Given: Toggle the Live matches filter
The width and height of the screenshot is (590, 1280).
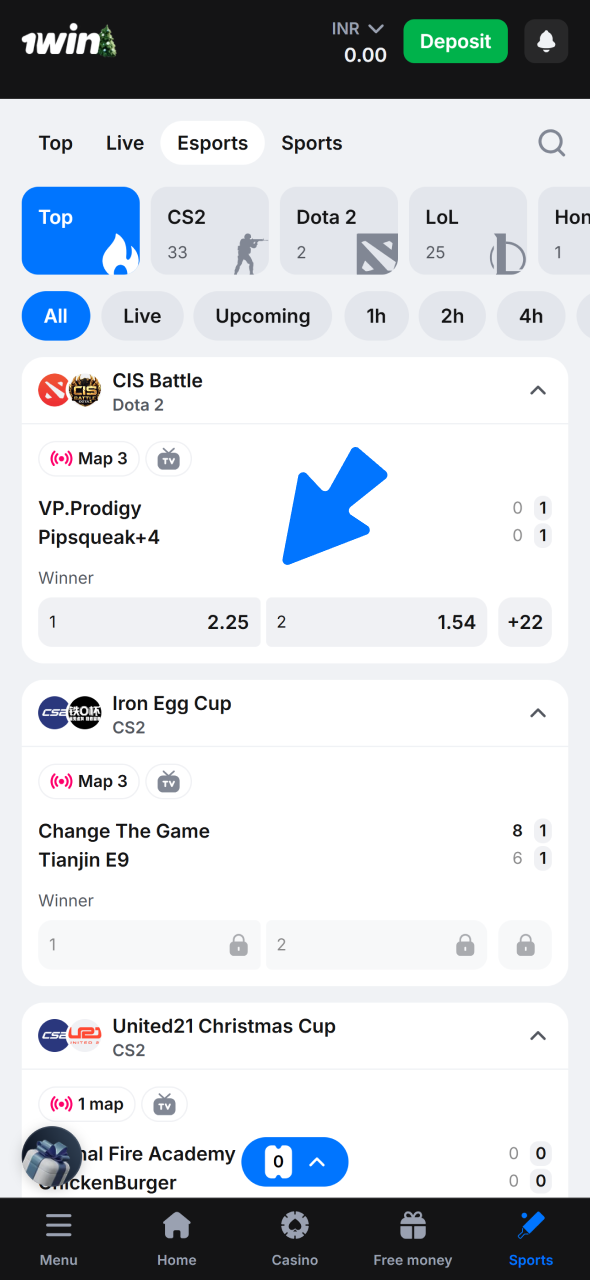Looking at the screenshot, I should point(141,315).
